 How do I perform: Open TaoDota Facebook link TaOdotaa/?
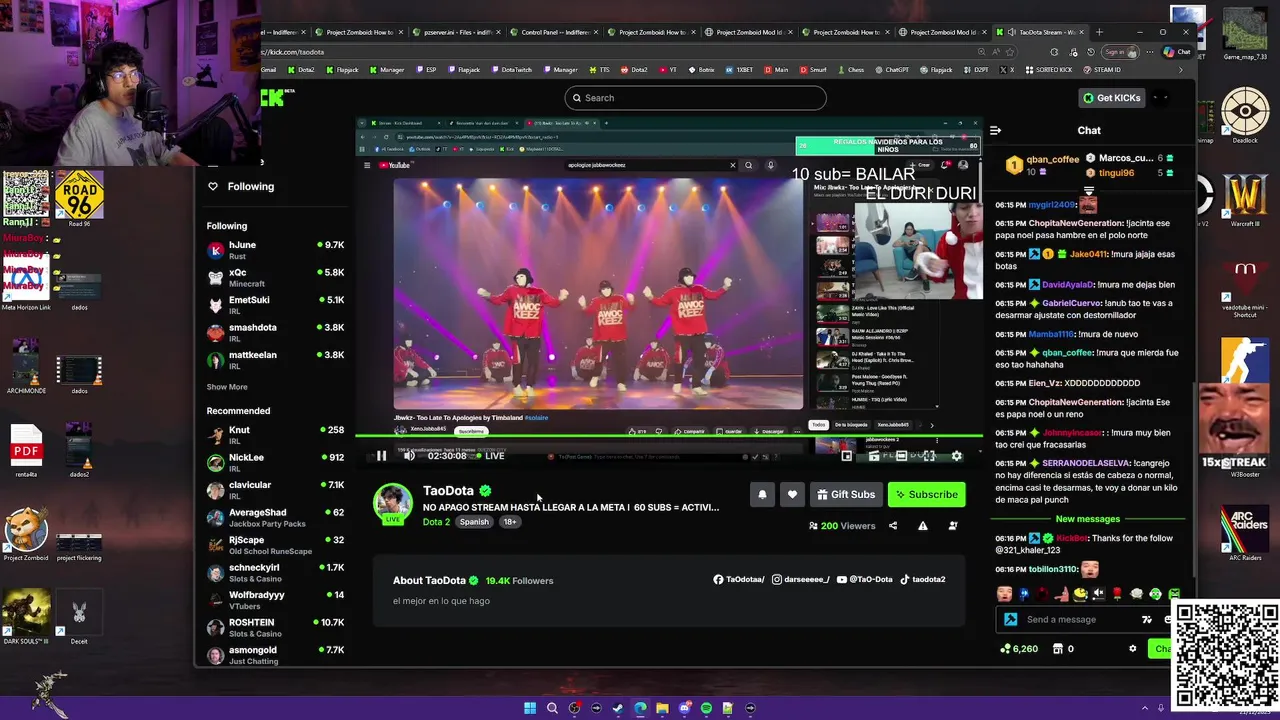coord(738,579)
